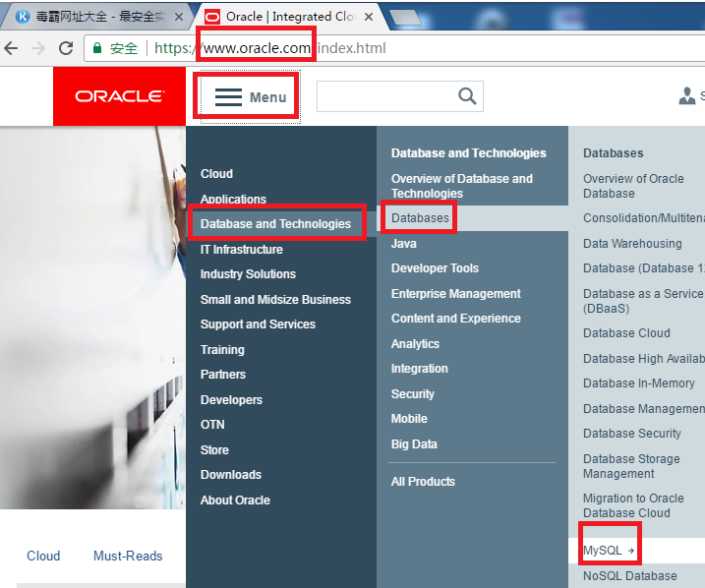Click the green secure padlock icon

(x=97, y=48)
